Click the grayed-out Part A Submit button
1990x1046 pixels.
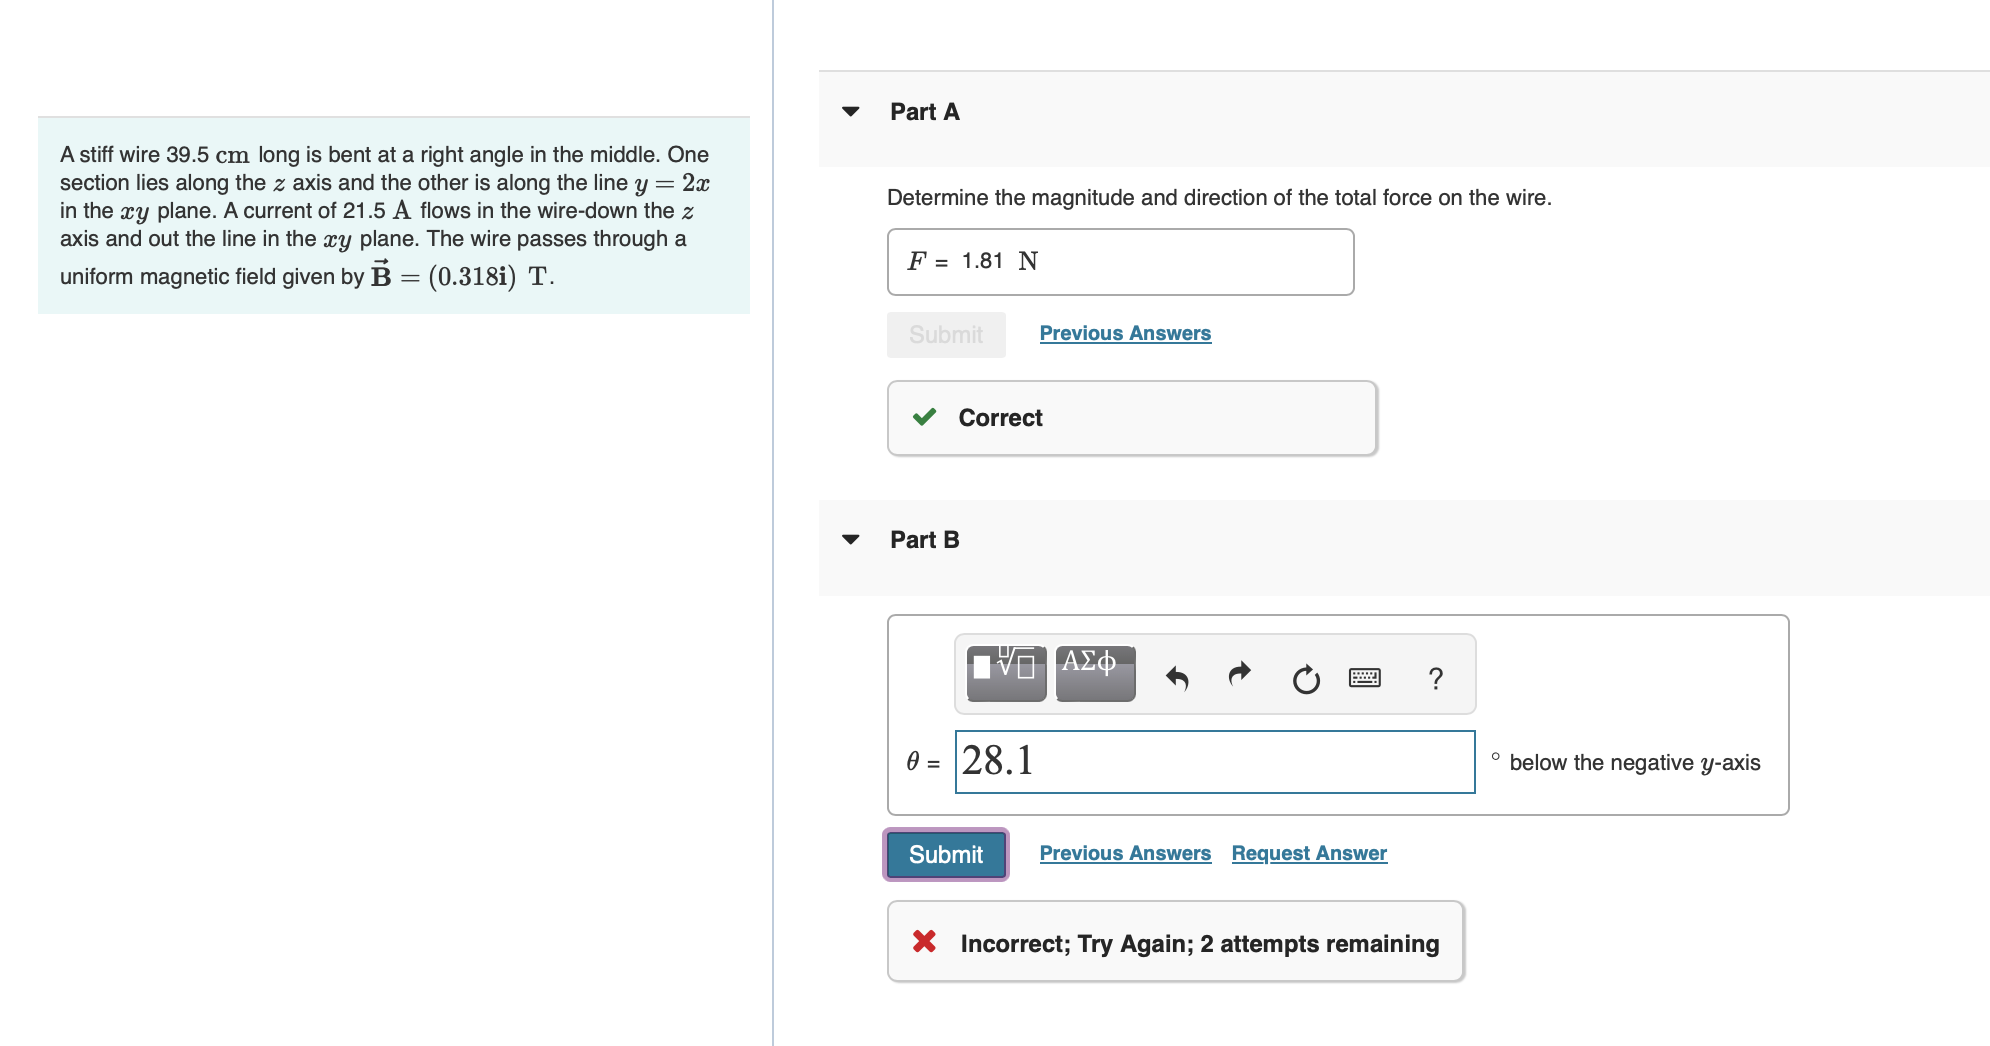[945, 335]
